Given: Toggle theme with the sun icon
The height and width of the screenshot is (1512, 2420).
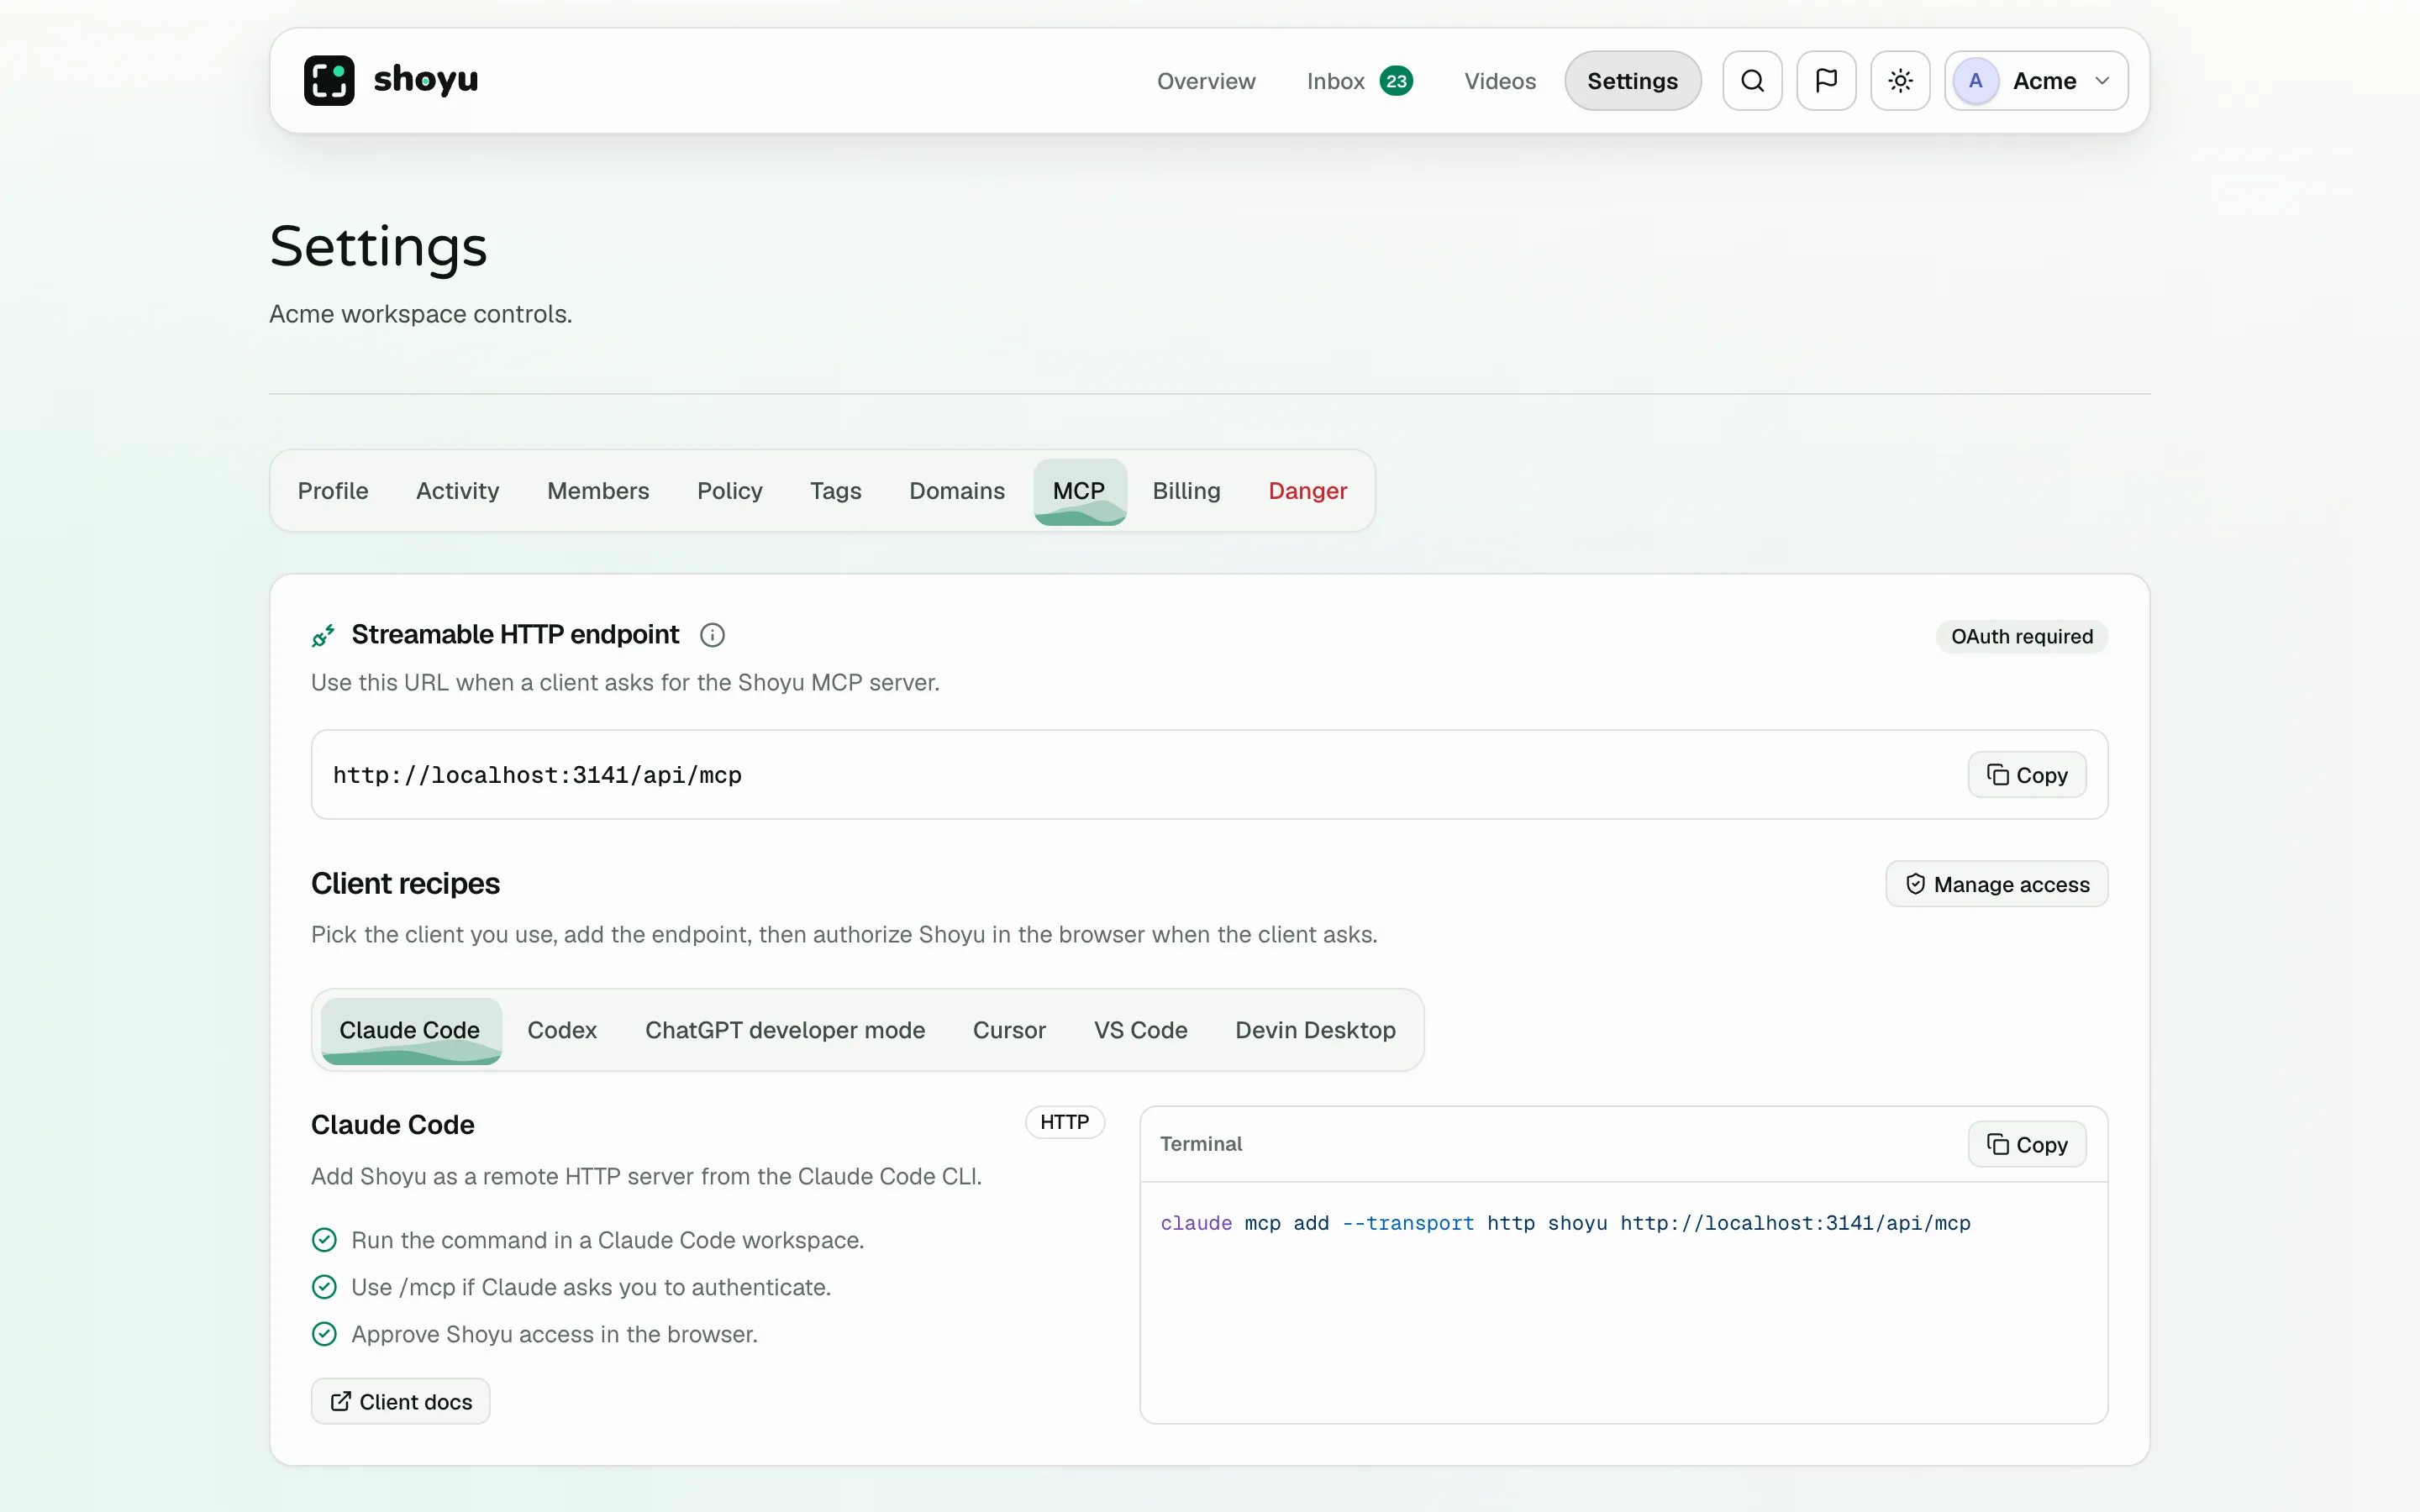Looking at the screenshot, I should pos(1900,80).
